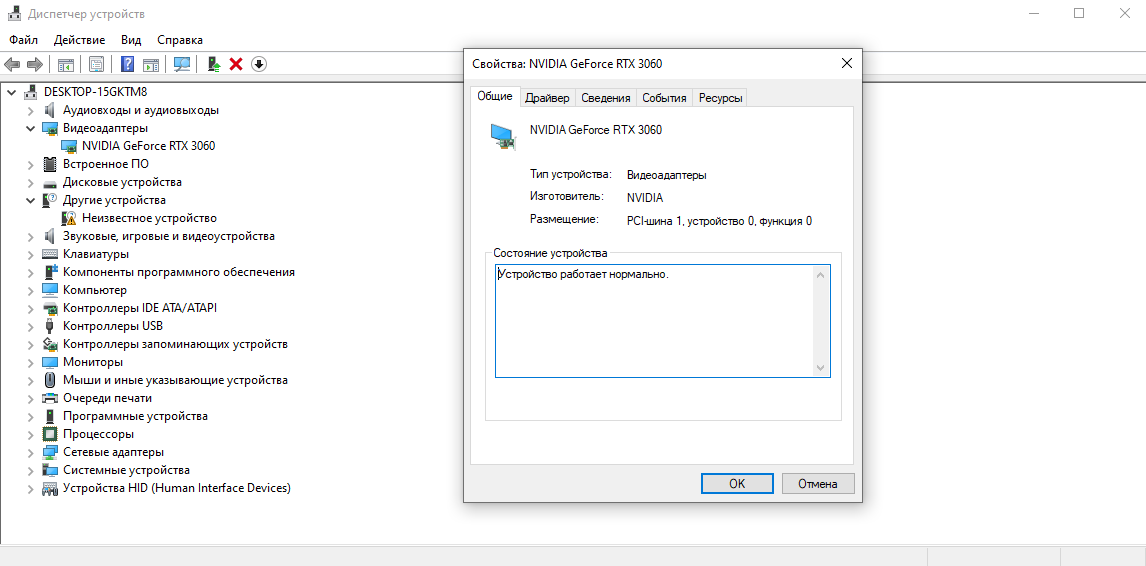Open the Файл menu
The width and height of the screenshot is (1146, 566).
tap(23, 39)
